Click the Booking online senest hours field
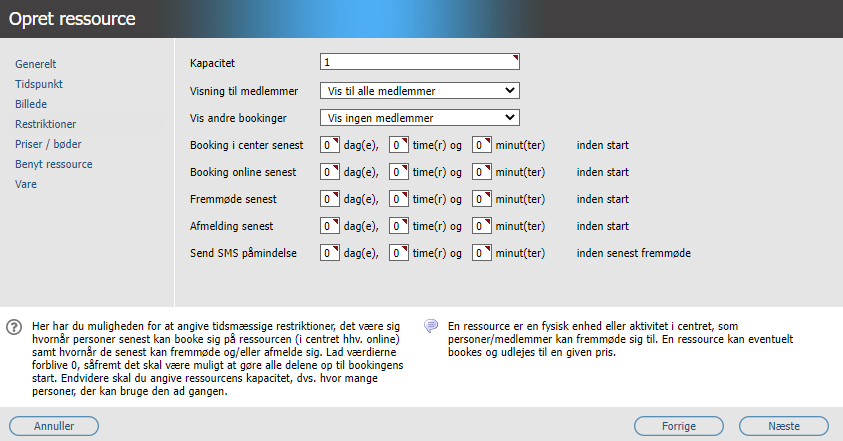This screenshot has height=441, width=843. [x=398, y=172]
